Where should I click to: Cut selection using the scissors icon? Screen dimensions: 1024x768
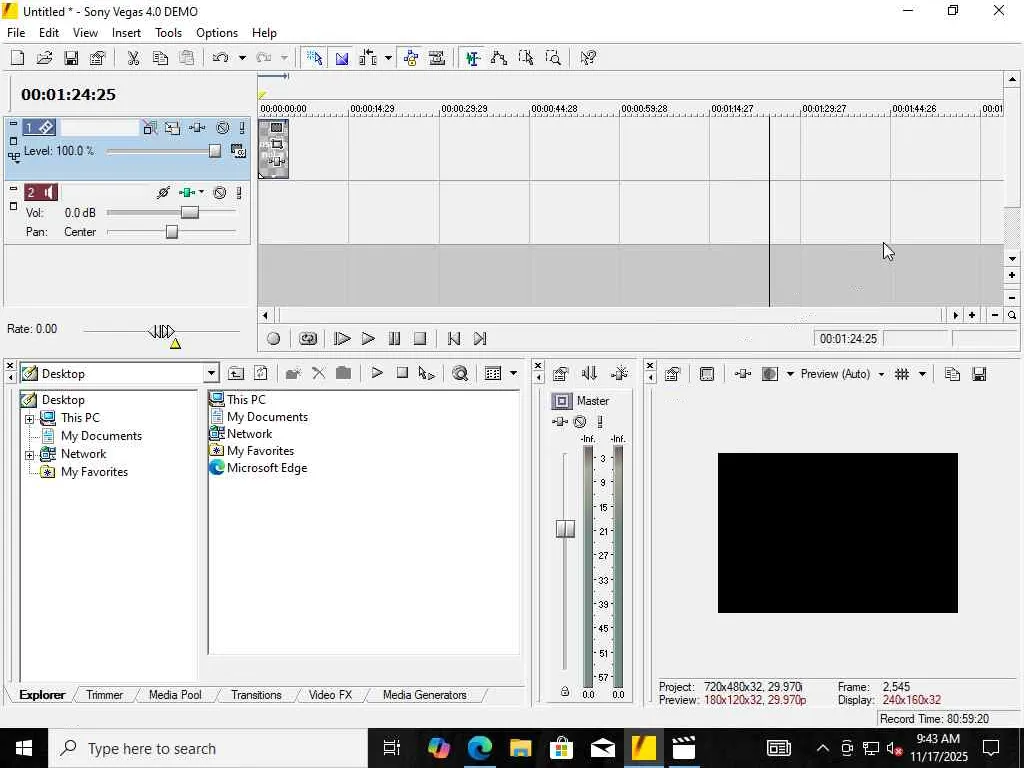133,58
